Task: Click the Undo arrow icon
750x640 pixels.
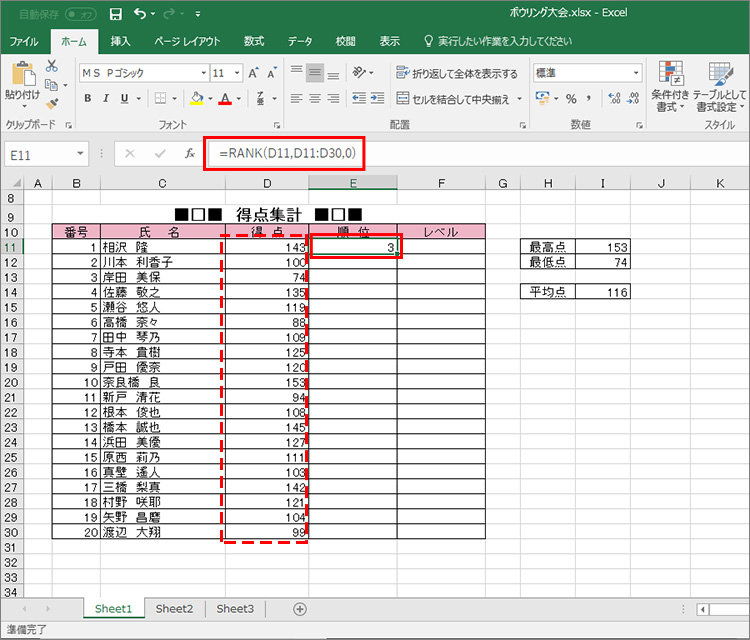Action: pos(140,14)
